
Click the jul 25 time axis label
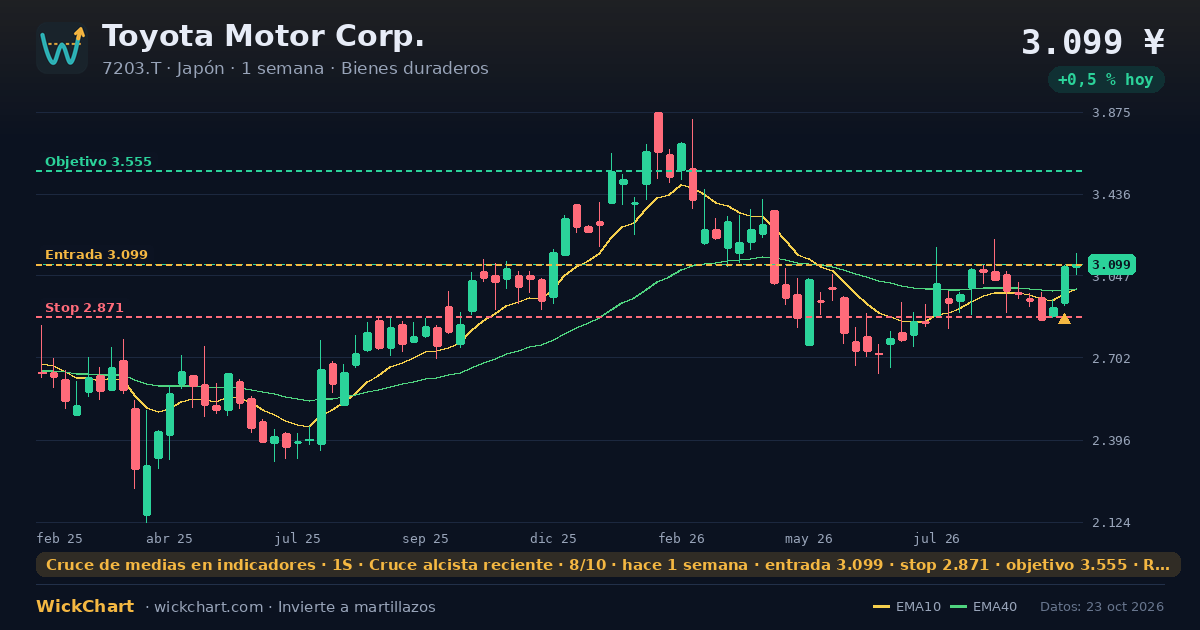click(x=297, y=538)
